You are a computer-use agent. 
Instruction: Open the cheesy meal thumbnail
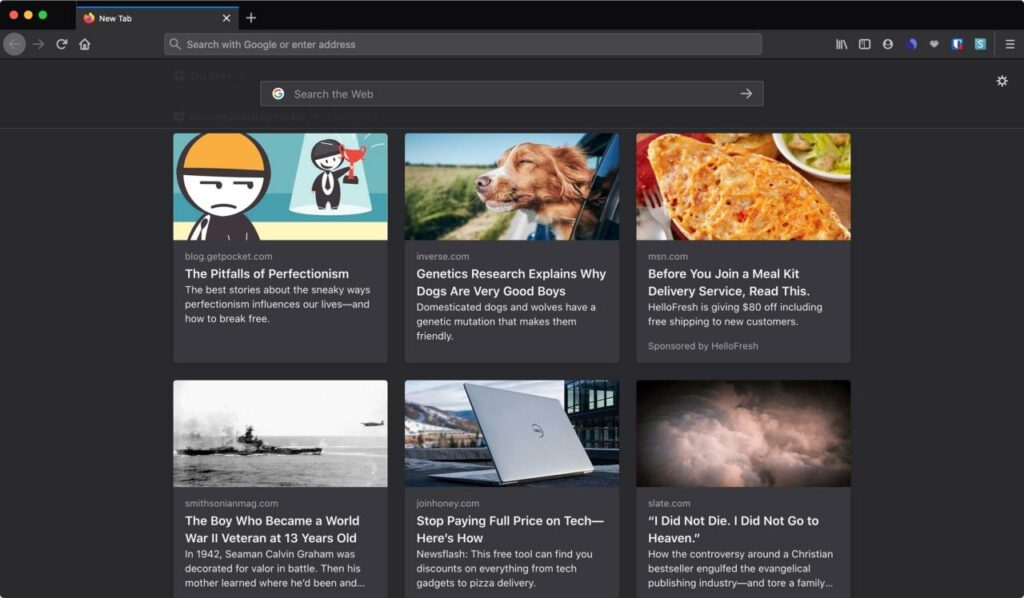(743, 187)
